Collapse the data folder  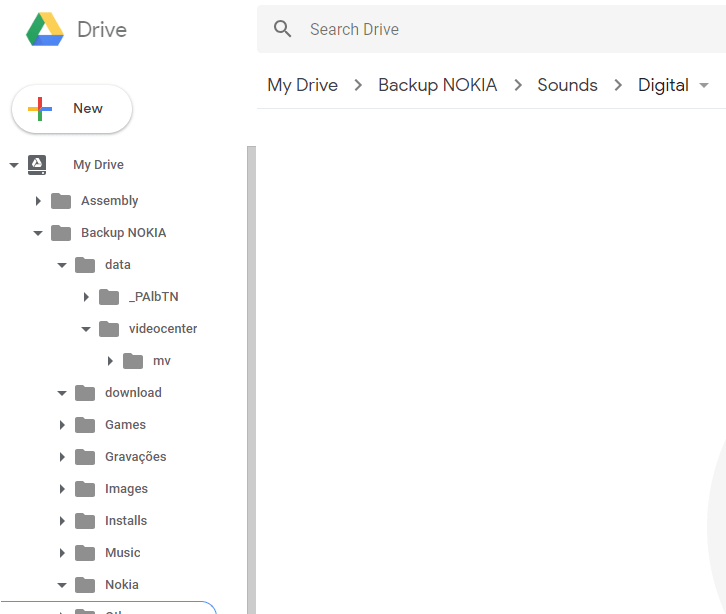tap(62, 265)
